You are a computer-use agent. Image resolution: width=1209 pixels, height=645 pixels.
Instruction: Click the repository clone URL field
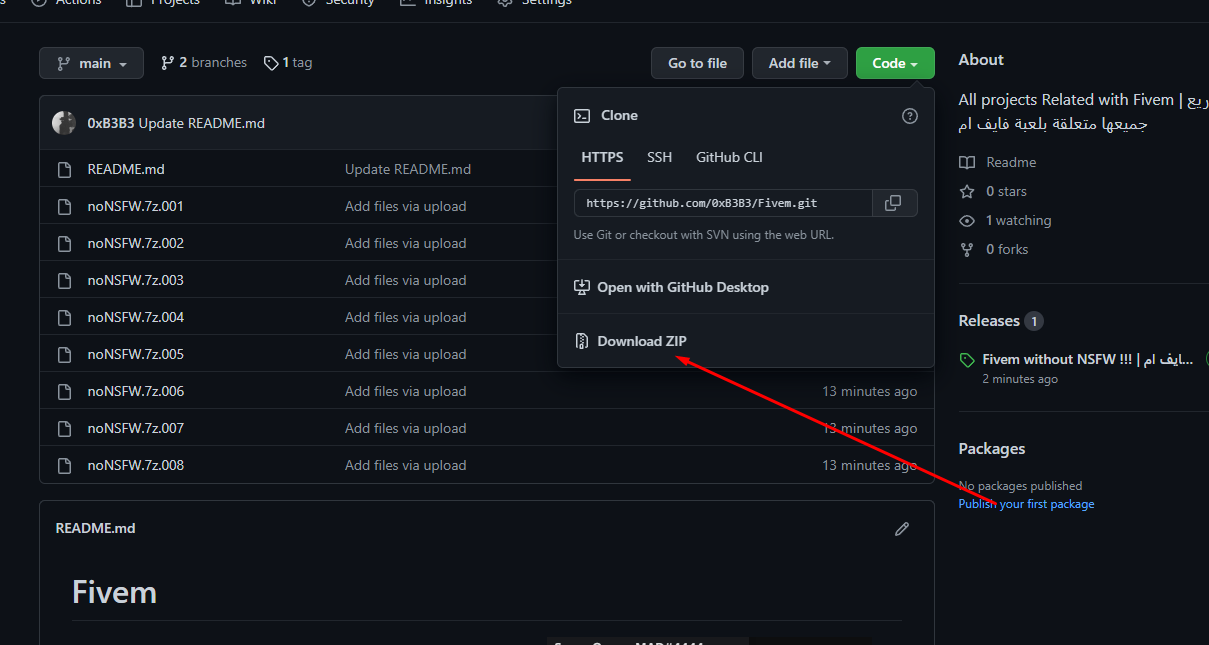coord(723,203)
